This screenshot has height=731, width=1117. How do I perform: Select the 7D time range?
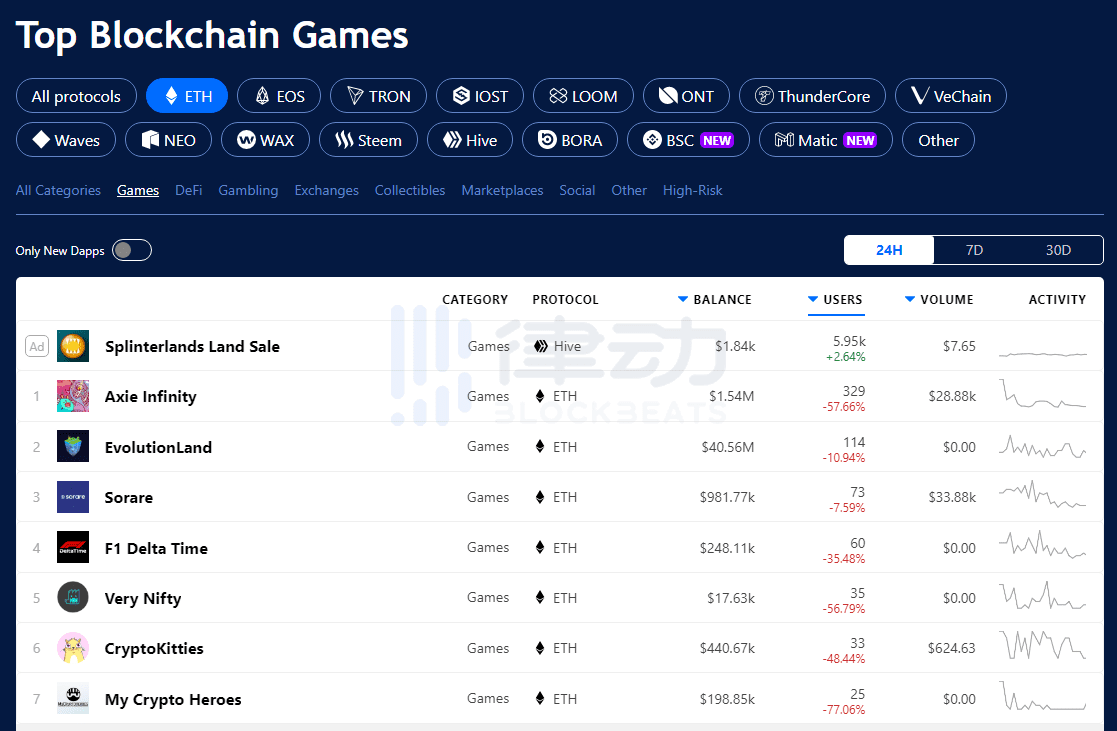975,250
